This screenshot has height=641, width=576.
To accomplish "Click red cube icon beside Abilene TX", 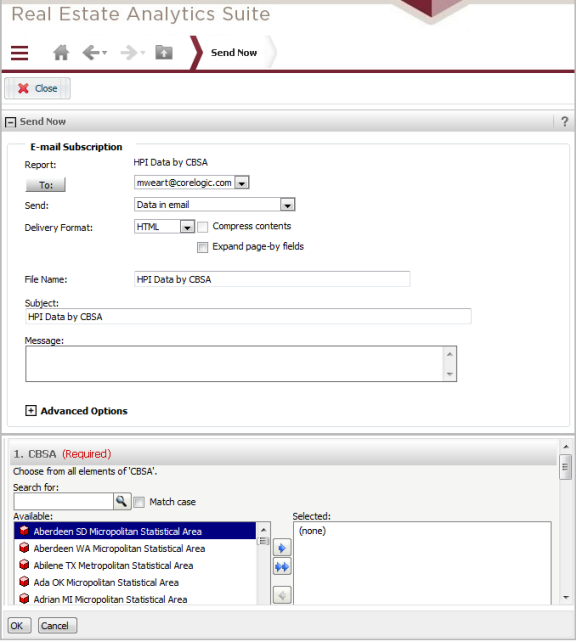I will point(24,565).
